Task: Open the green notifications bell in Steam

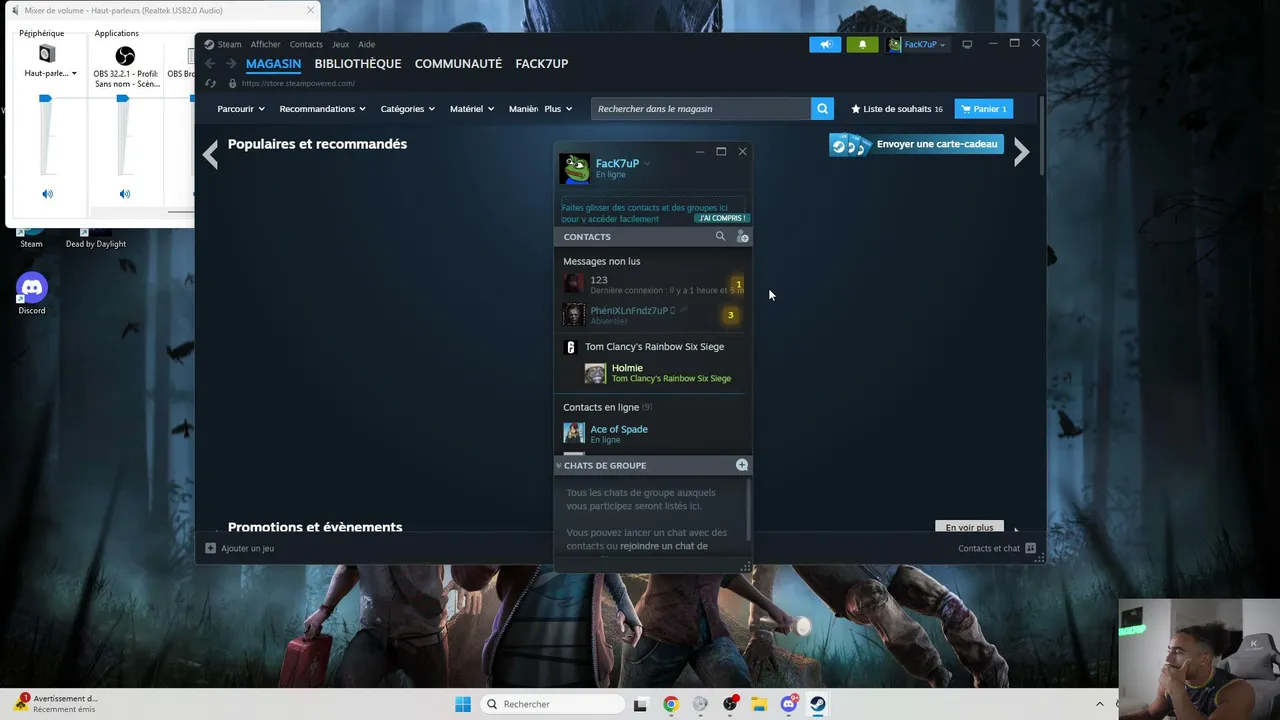Action: coord(862,44)
